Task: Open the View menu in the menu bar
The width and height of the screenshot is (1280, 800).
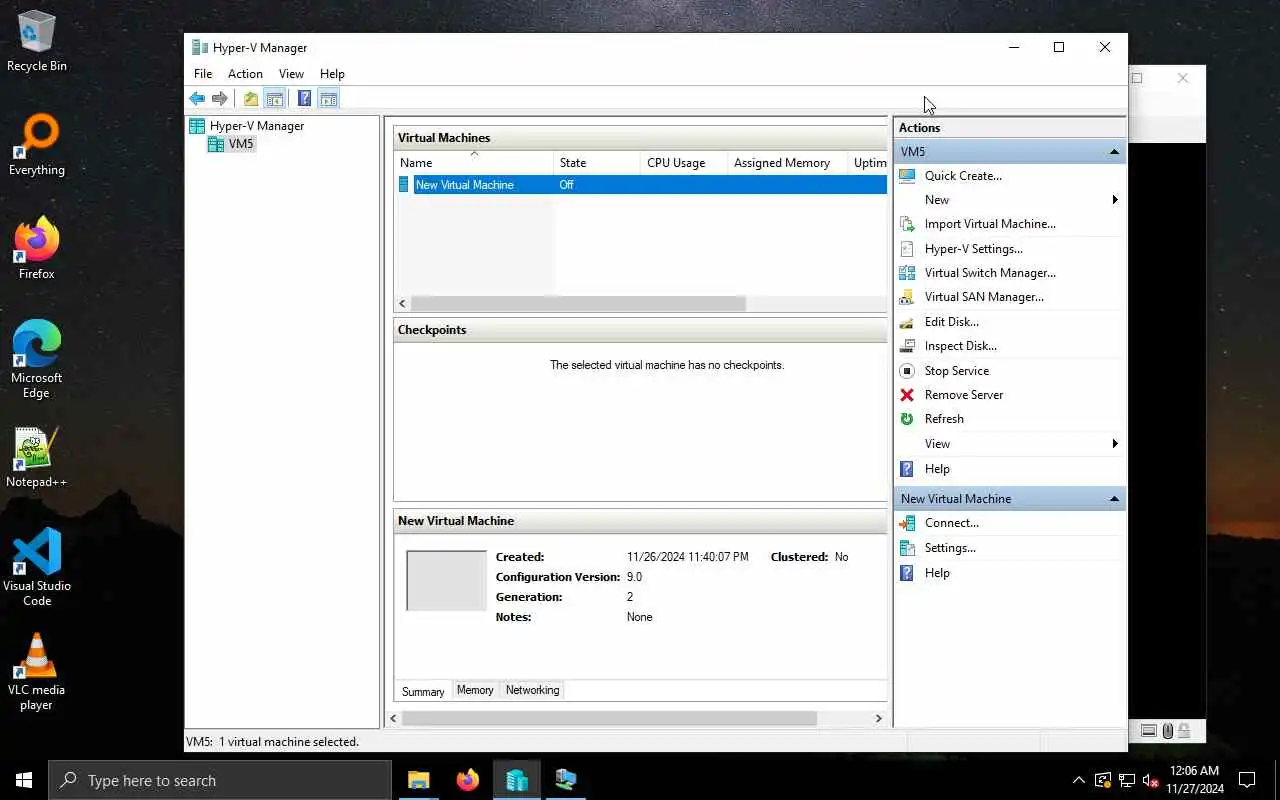Action: pyautogui.click(x=291, y=74)
